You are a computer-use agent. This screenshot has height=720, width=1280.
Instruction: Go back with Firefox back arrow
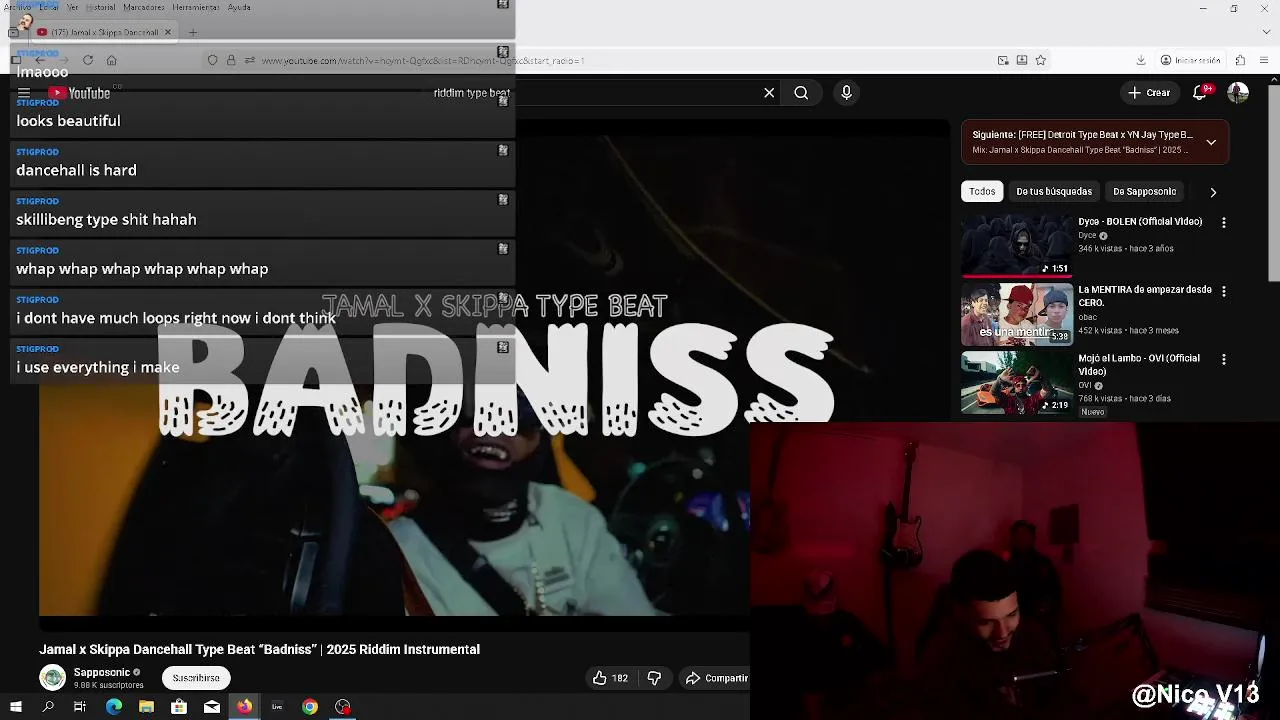tap(40, 60)
